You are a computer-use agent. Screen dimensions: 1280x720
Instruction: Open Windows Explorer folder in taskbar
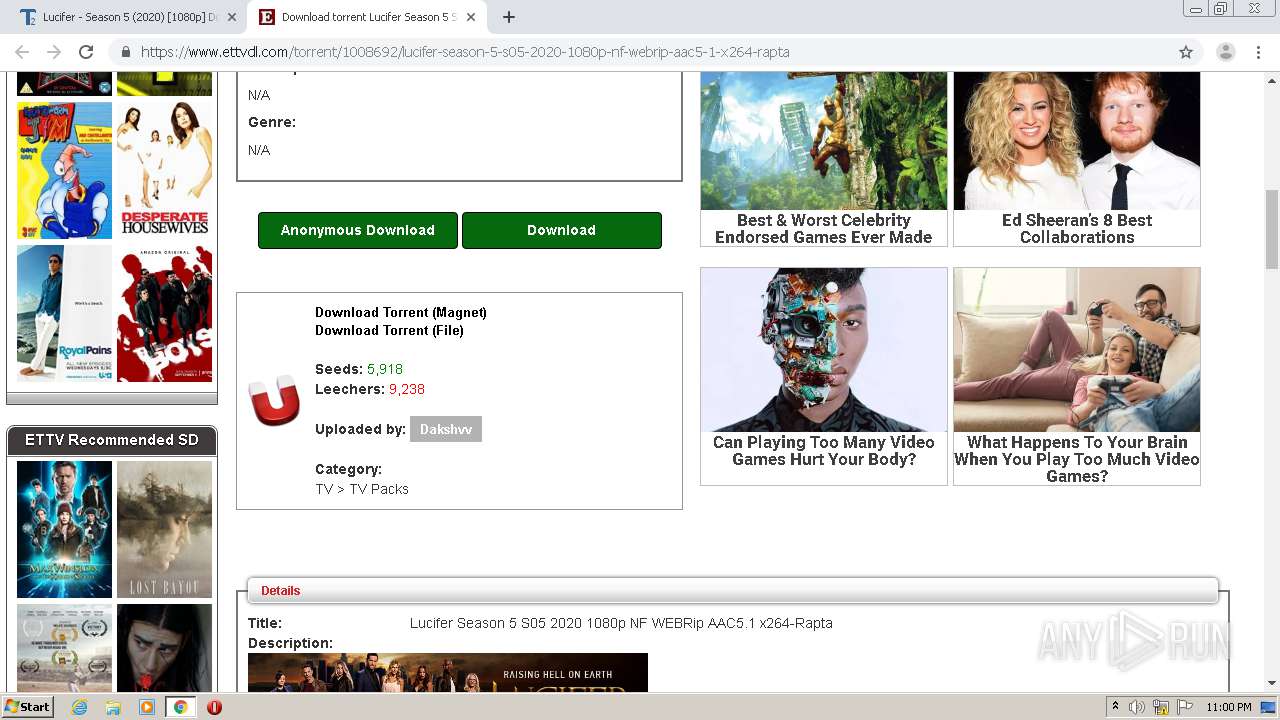click(113, 707)
